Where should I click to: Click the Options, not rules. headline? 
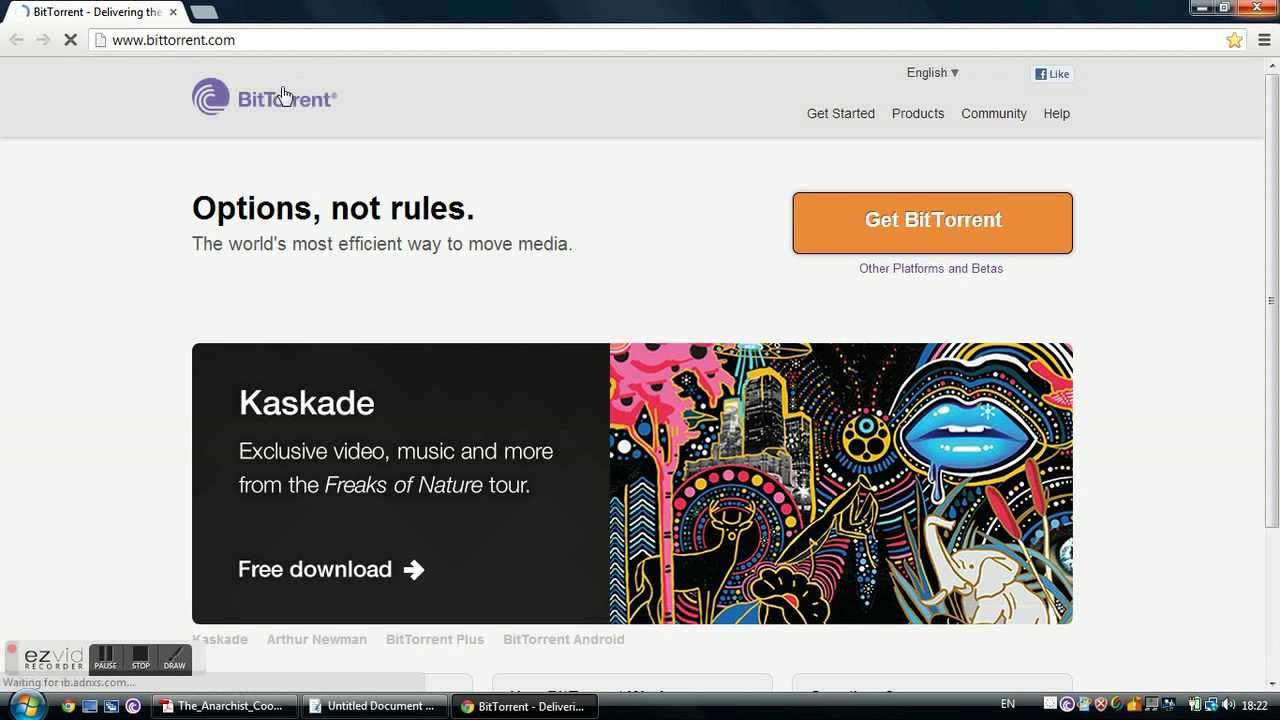tap(333, 208)
